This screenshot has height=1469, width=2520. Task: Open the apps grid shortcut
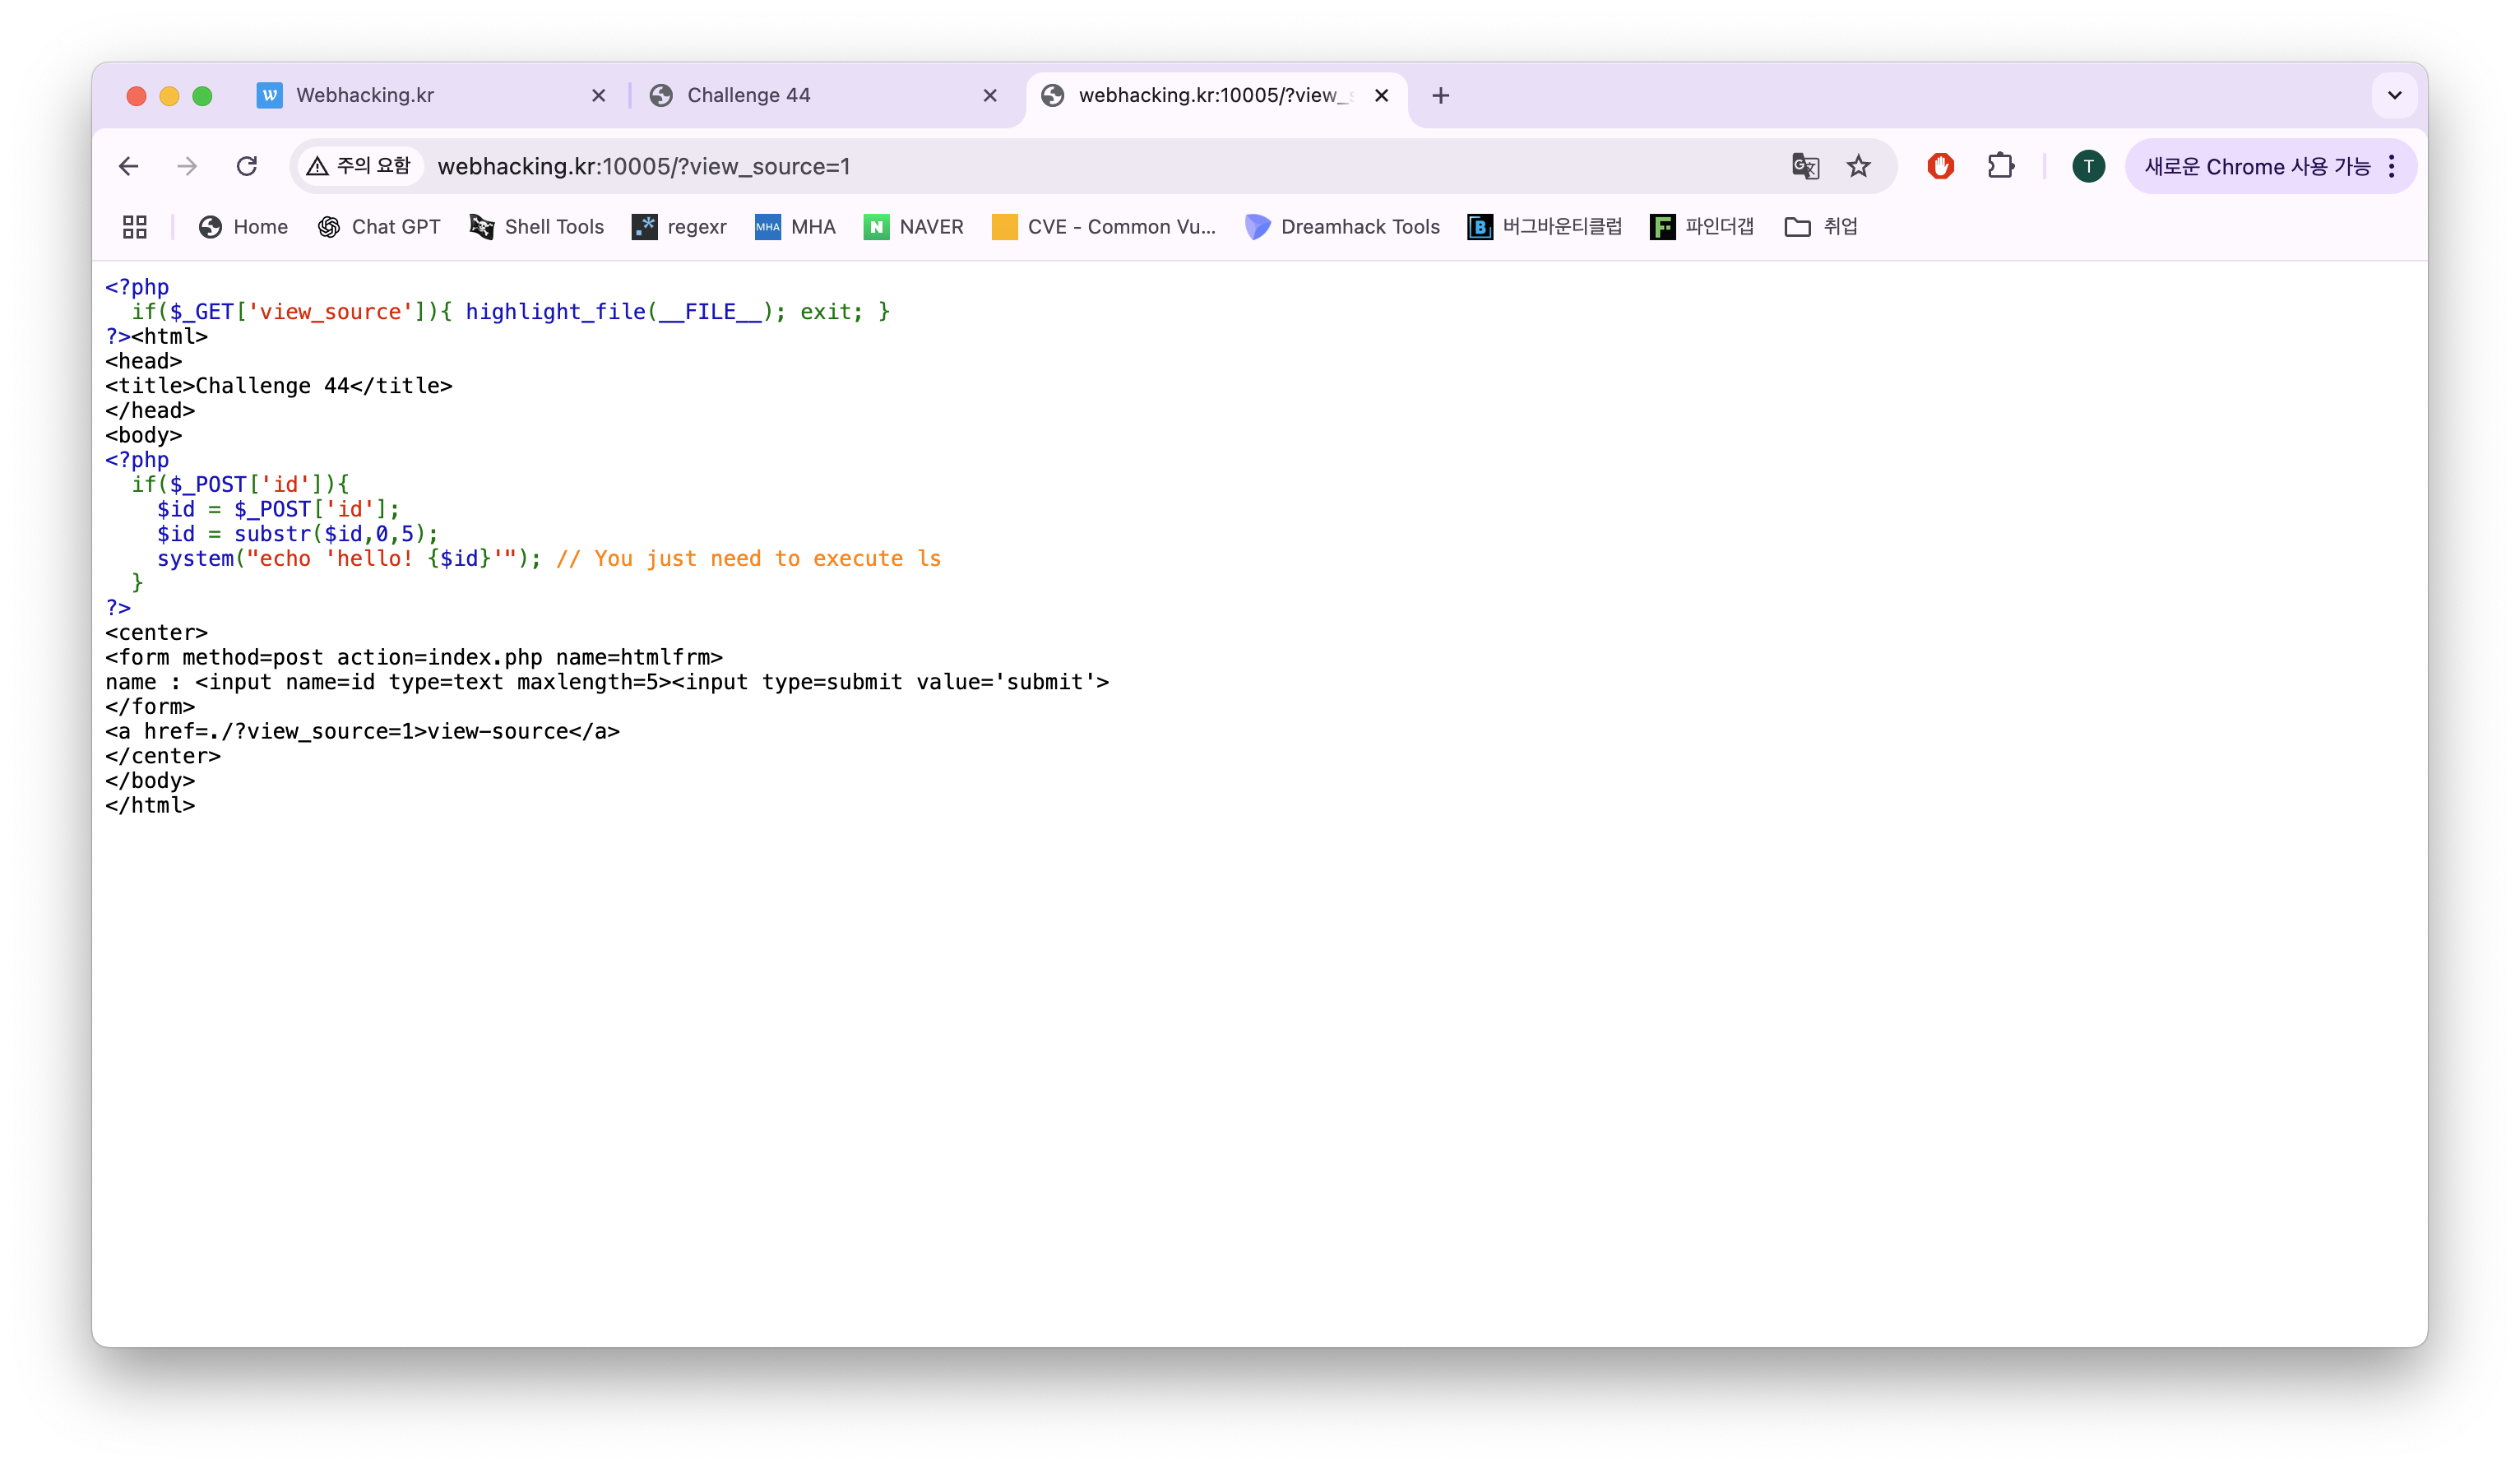[135, 227]
